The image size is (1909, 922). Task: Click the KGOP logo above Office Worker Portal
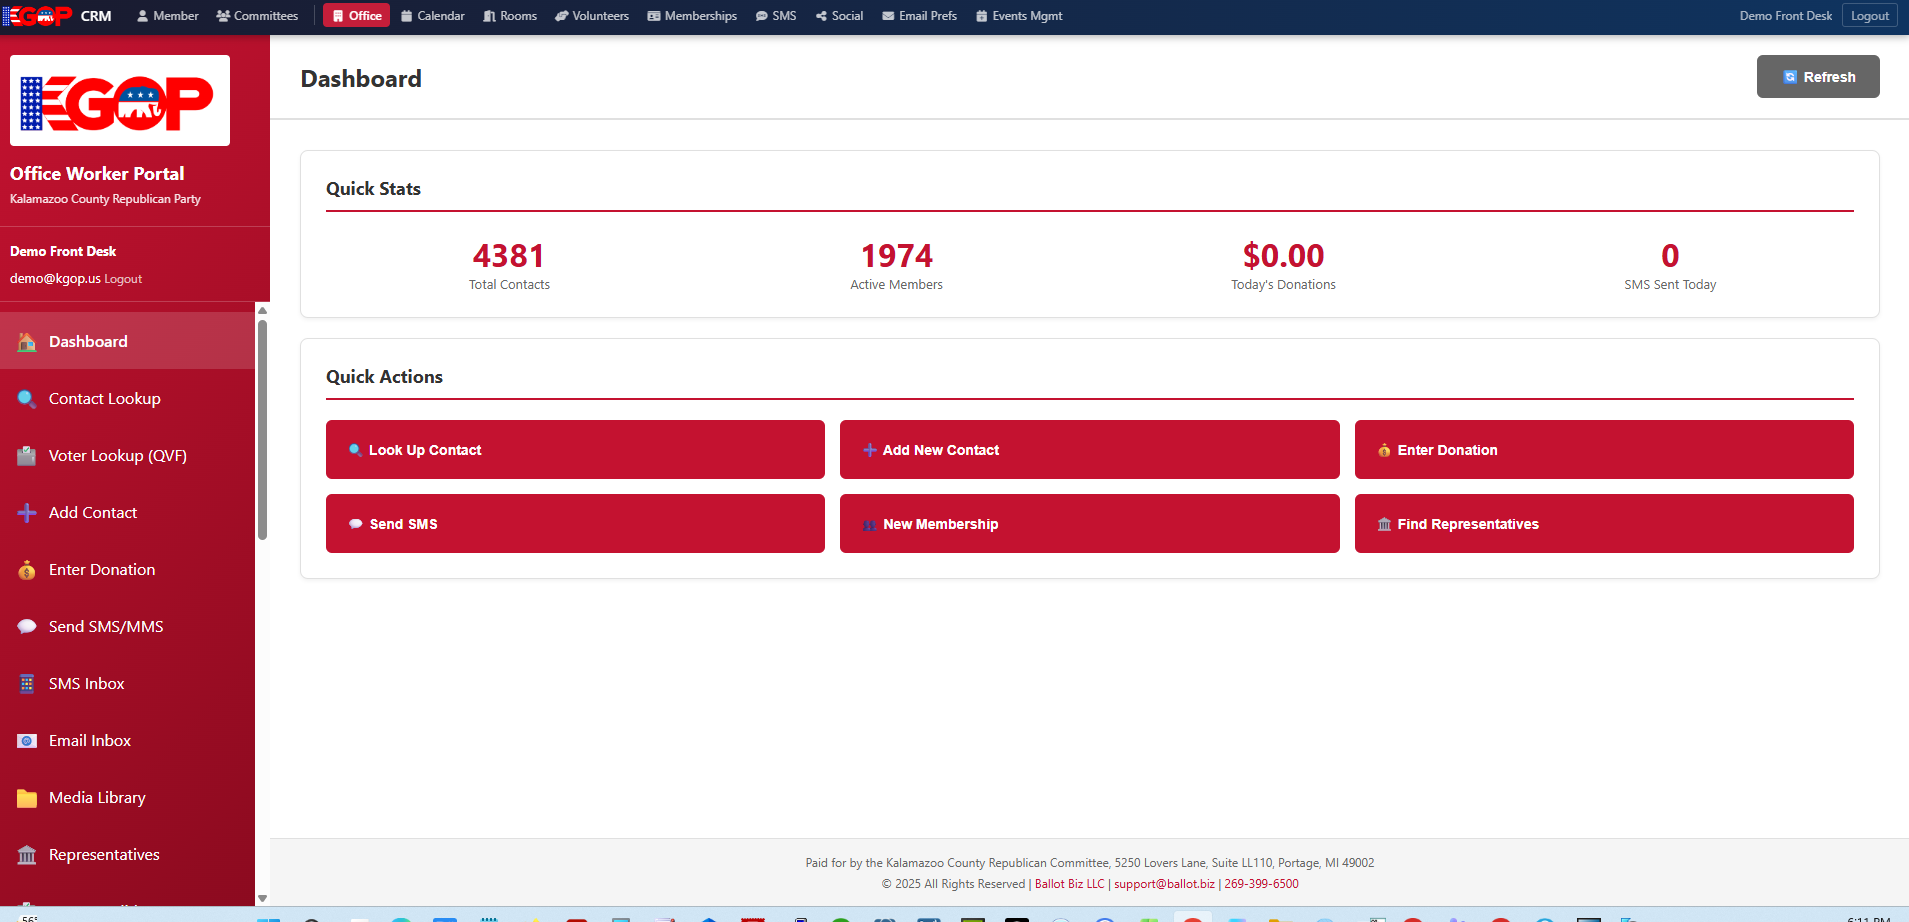point(119,100)
